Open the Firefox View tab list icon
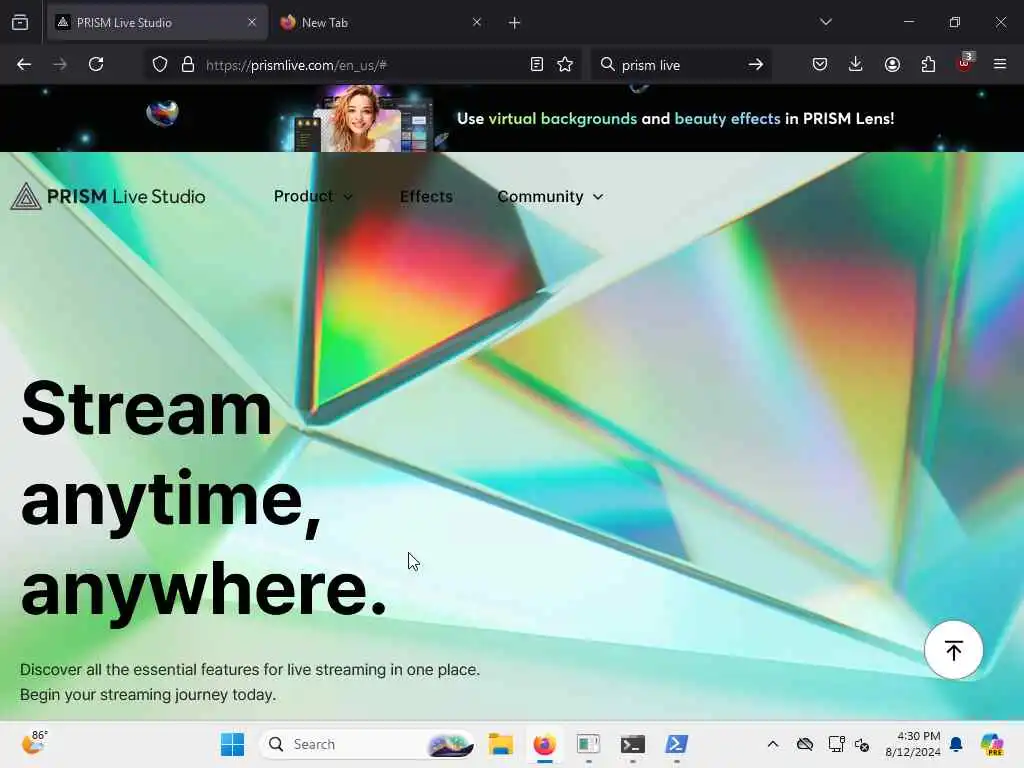 (20, 22)
